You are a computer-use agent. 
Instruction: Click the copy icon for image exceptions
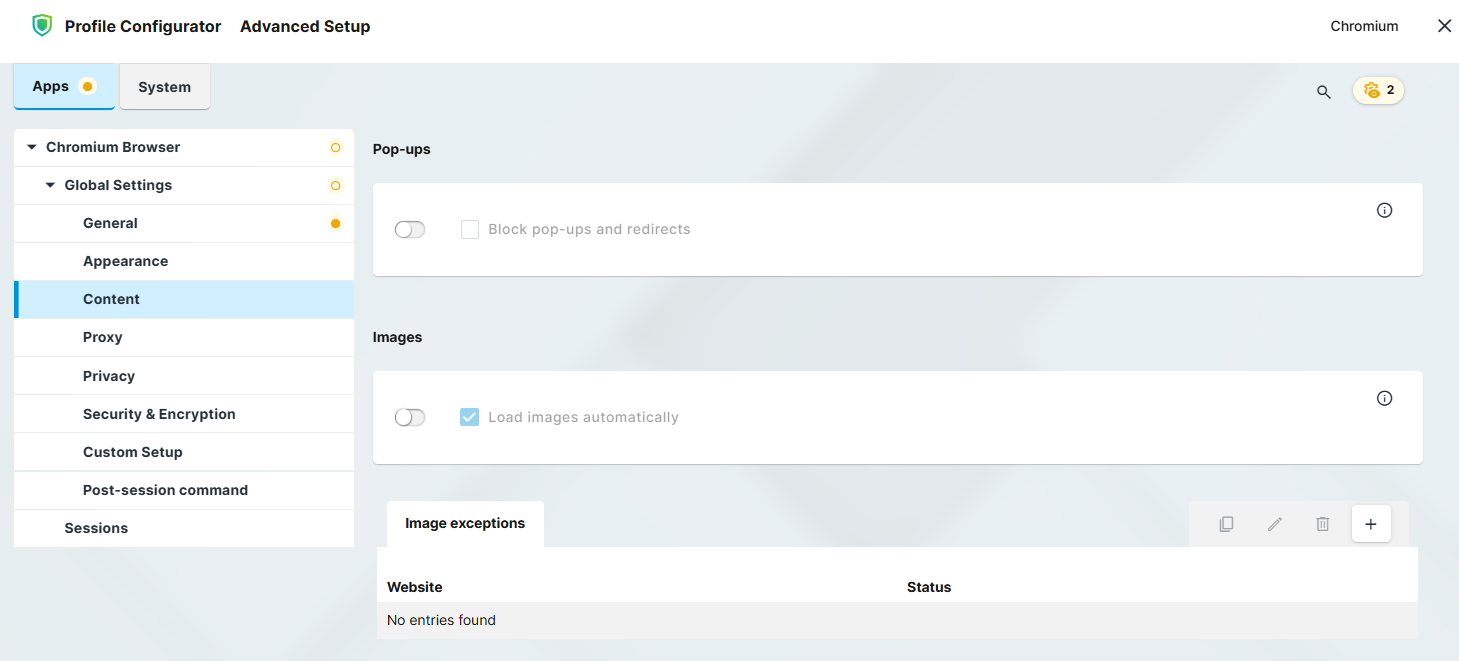click(x=1226, y=524)
